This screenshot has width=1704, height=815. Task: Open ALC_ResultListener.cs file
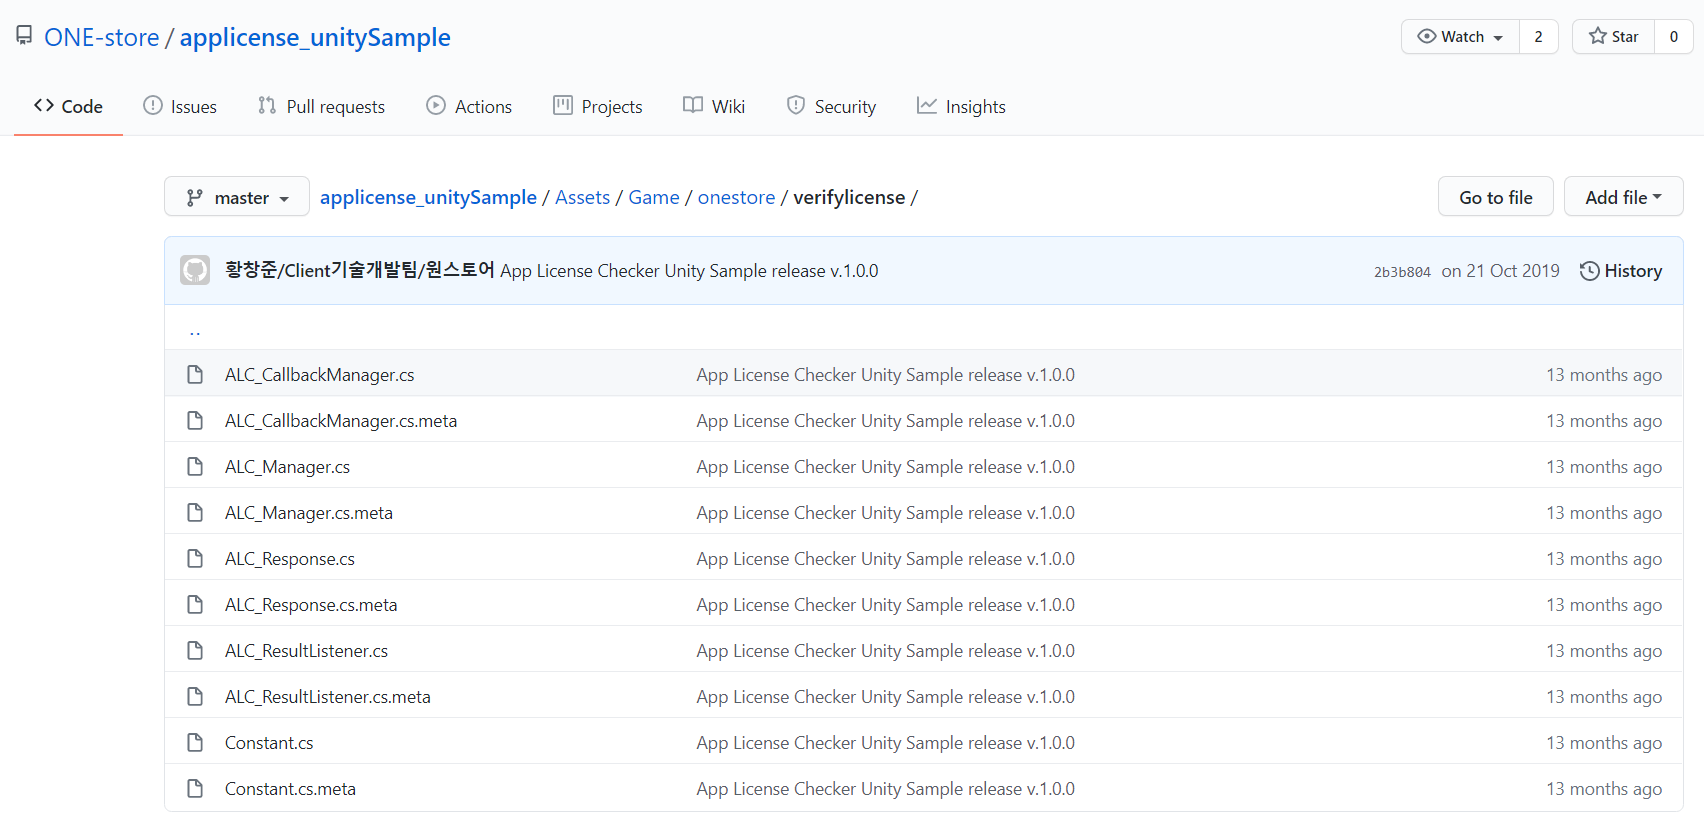coord(306,651)
